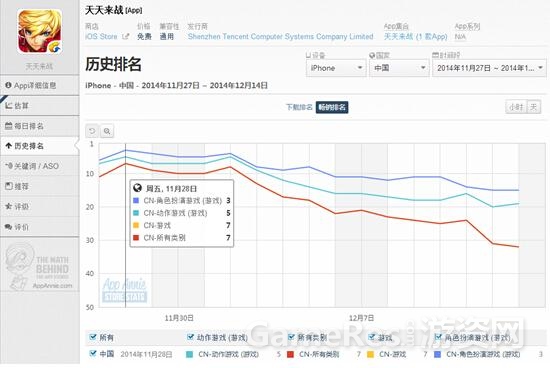Image resolution: width=550 pixels, height=368 pixels.
Task: Toggle the 游戏 checkbox
Action: click(x=372, y=337)
